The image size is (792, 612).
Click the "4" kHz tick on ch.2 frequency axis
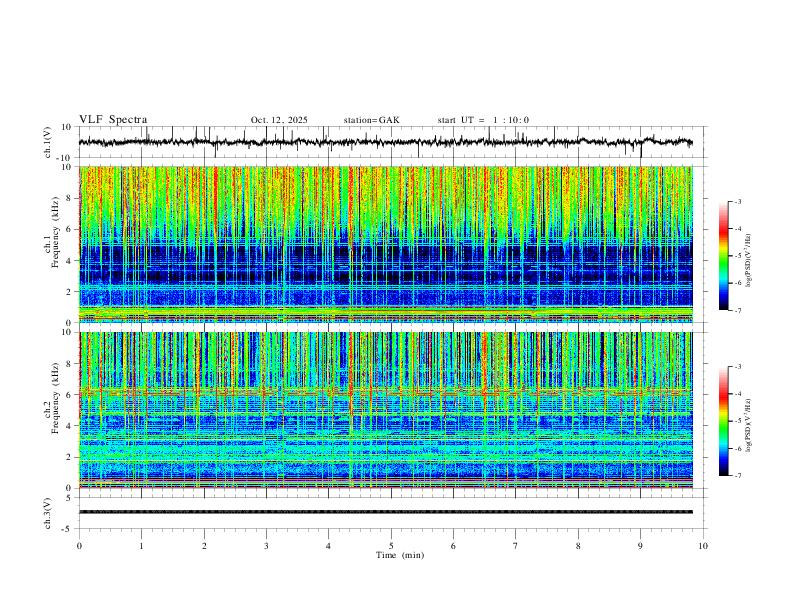tap(70, 426)
